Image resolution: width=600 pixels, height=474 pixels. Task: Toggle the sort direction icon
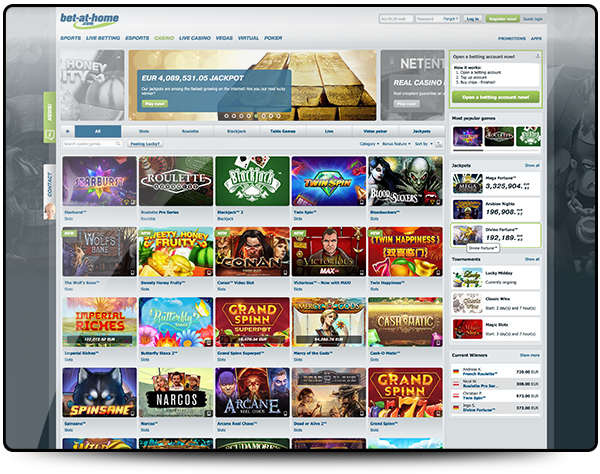click(439, 144)
